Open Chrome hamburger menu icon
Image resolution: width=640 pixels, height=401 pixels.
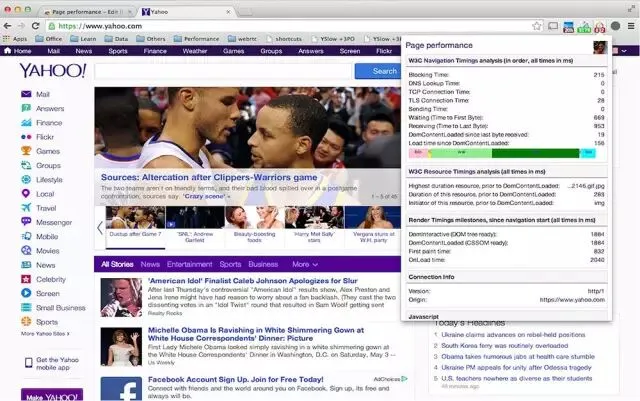[x=631, y=26]
